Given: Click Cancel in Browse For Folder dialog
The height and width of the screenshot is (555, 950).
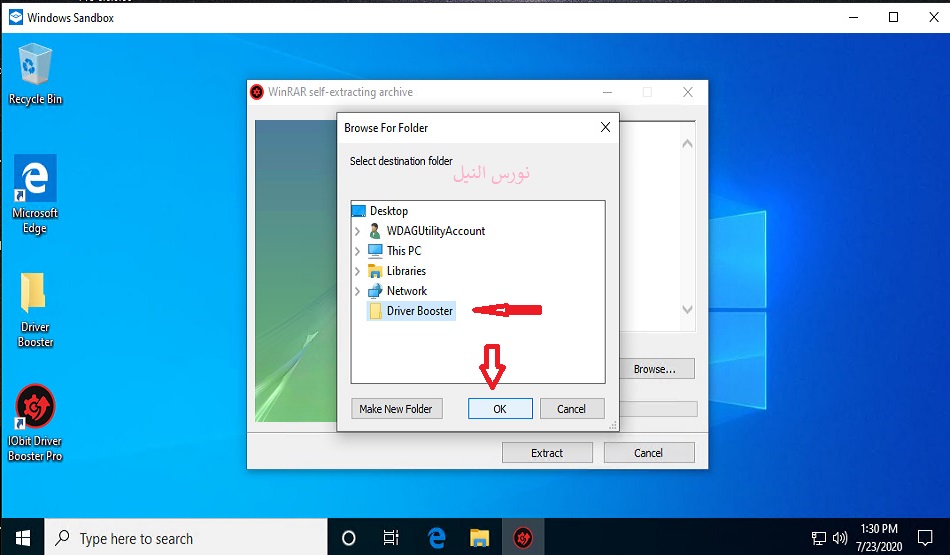Looking at the screenshot, I should click(x=571, y=409).
